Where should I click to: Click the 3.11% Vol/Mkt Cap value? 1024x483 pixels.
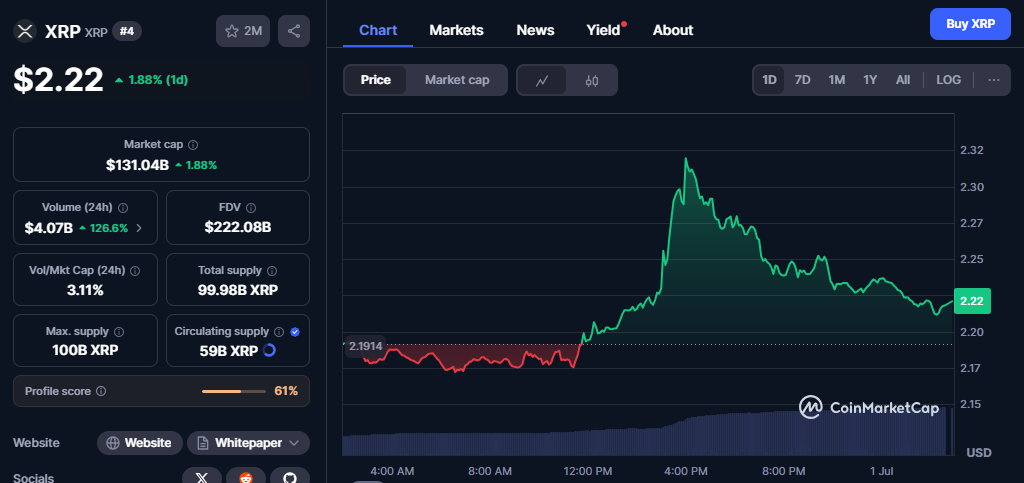pos(85,290)
